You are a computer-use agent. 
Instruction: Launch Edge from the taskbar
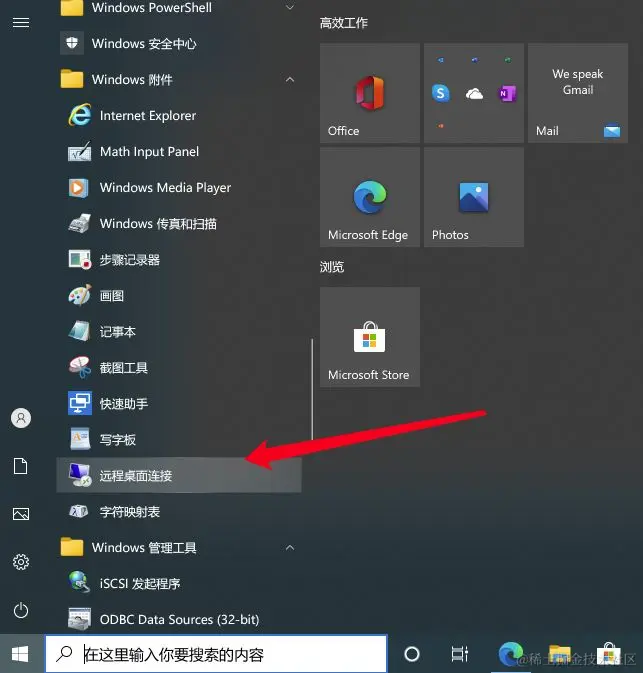pos(510,654)
